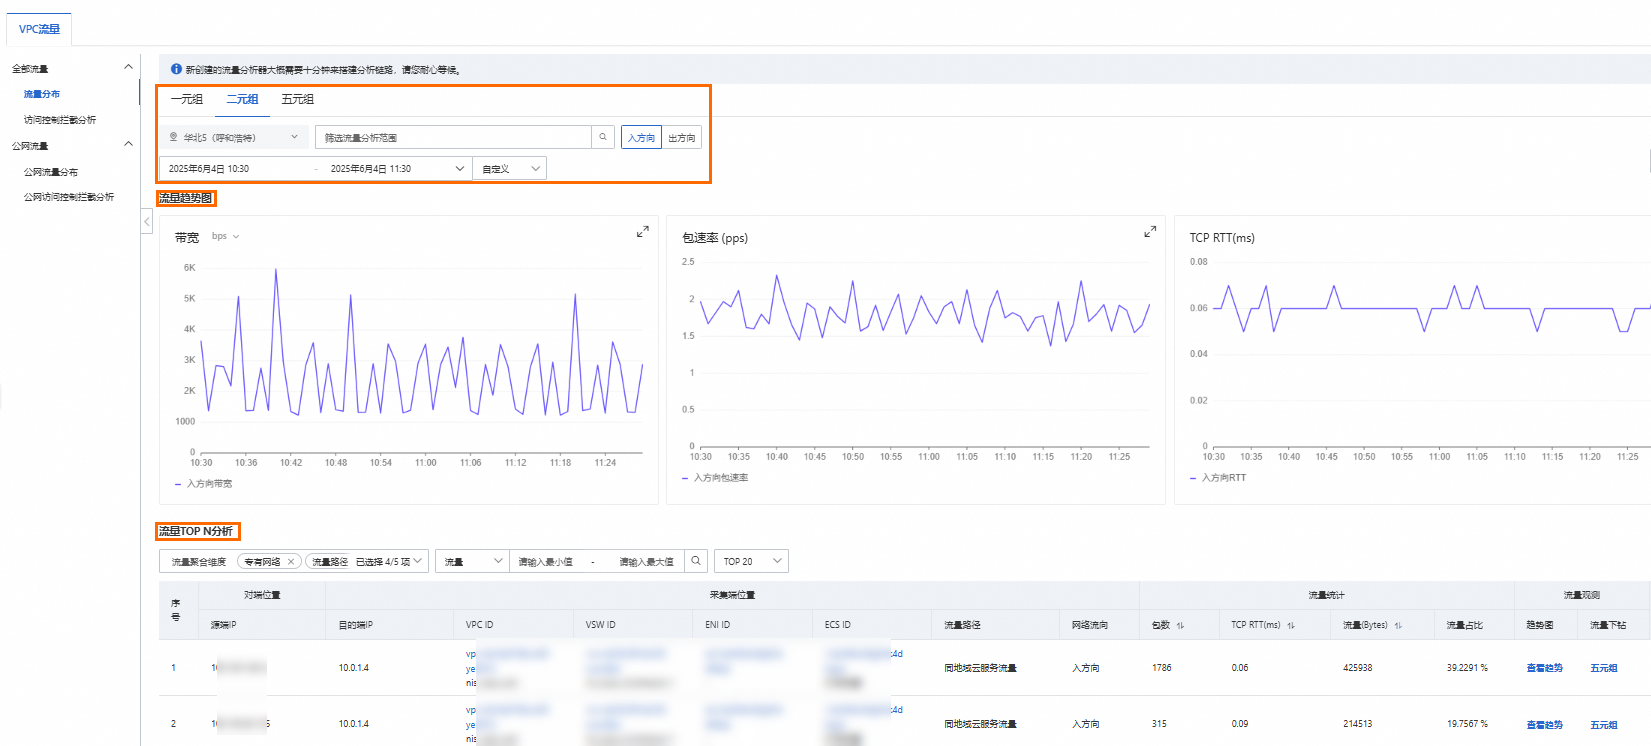Click 214513 bytes value in row 2

(1357, 724)
